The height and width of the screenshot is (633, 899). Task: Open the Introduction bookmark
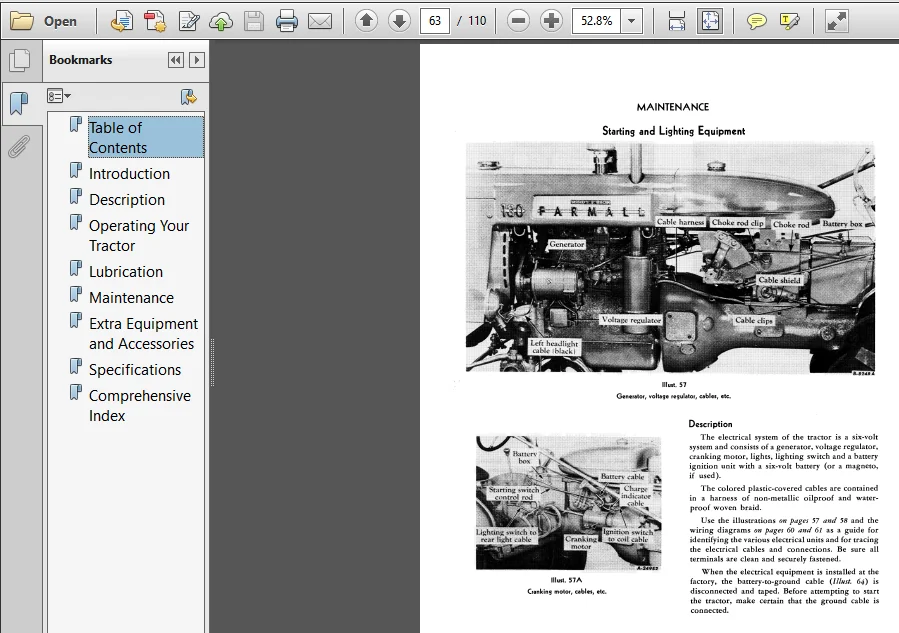click(x=130, y=174)
